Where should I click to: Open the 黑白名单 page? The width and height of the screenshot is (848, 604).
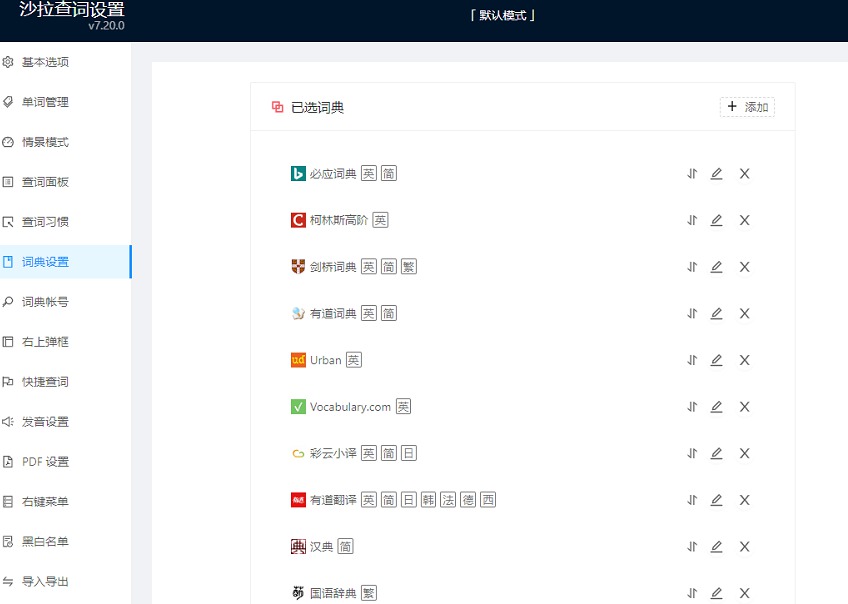tap(65, 542)
